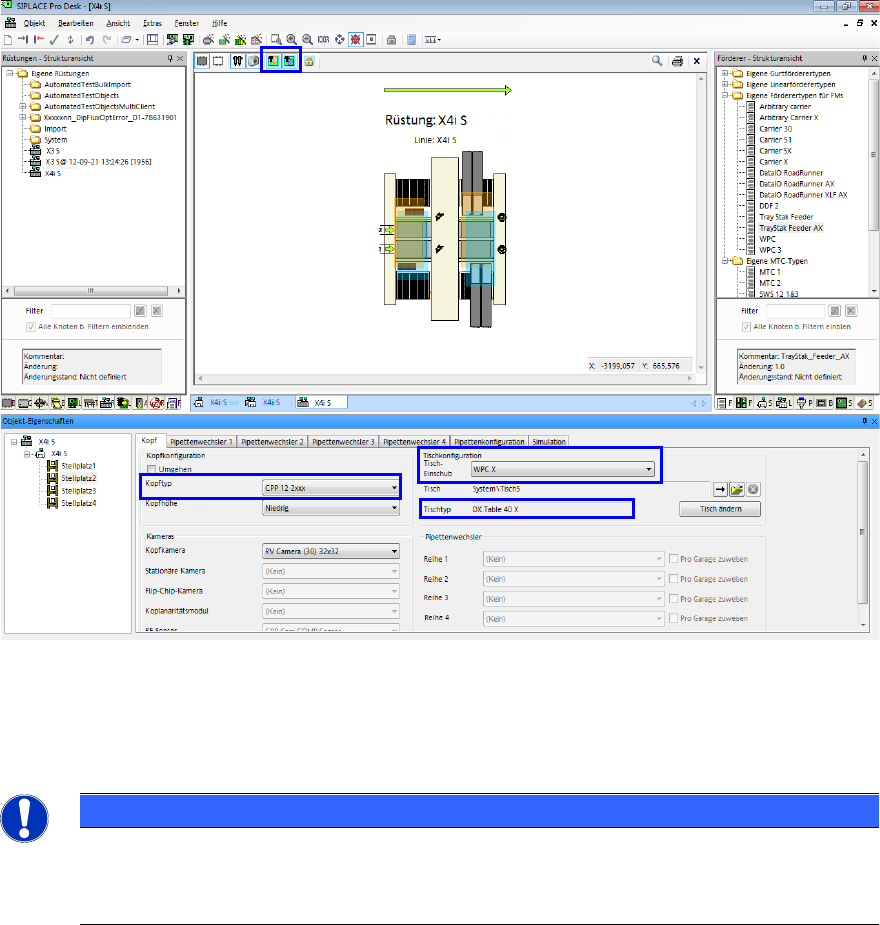Screen dimensions: 880x925
Task: Click the search magnifier in setup view toolbar
Action: click(x=657, y=60)
